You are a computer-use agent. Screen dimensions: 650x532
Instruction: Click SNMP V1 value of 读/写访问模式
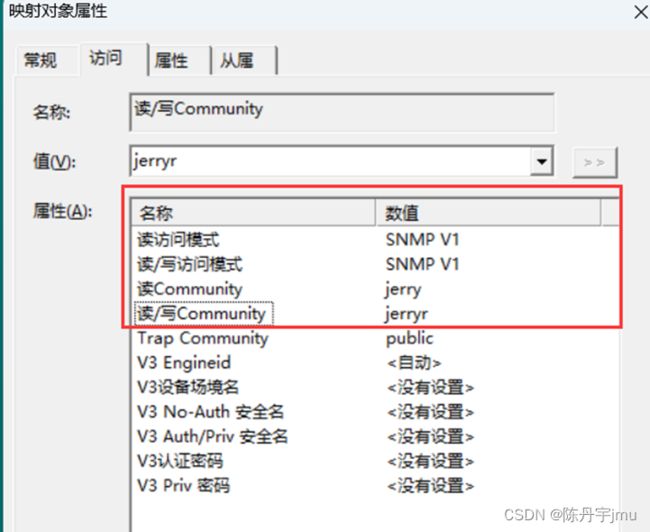tap(422, 264)
